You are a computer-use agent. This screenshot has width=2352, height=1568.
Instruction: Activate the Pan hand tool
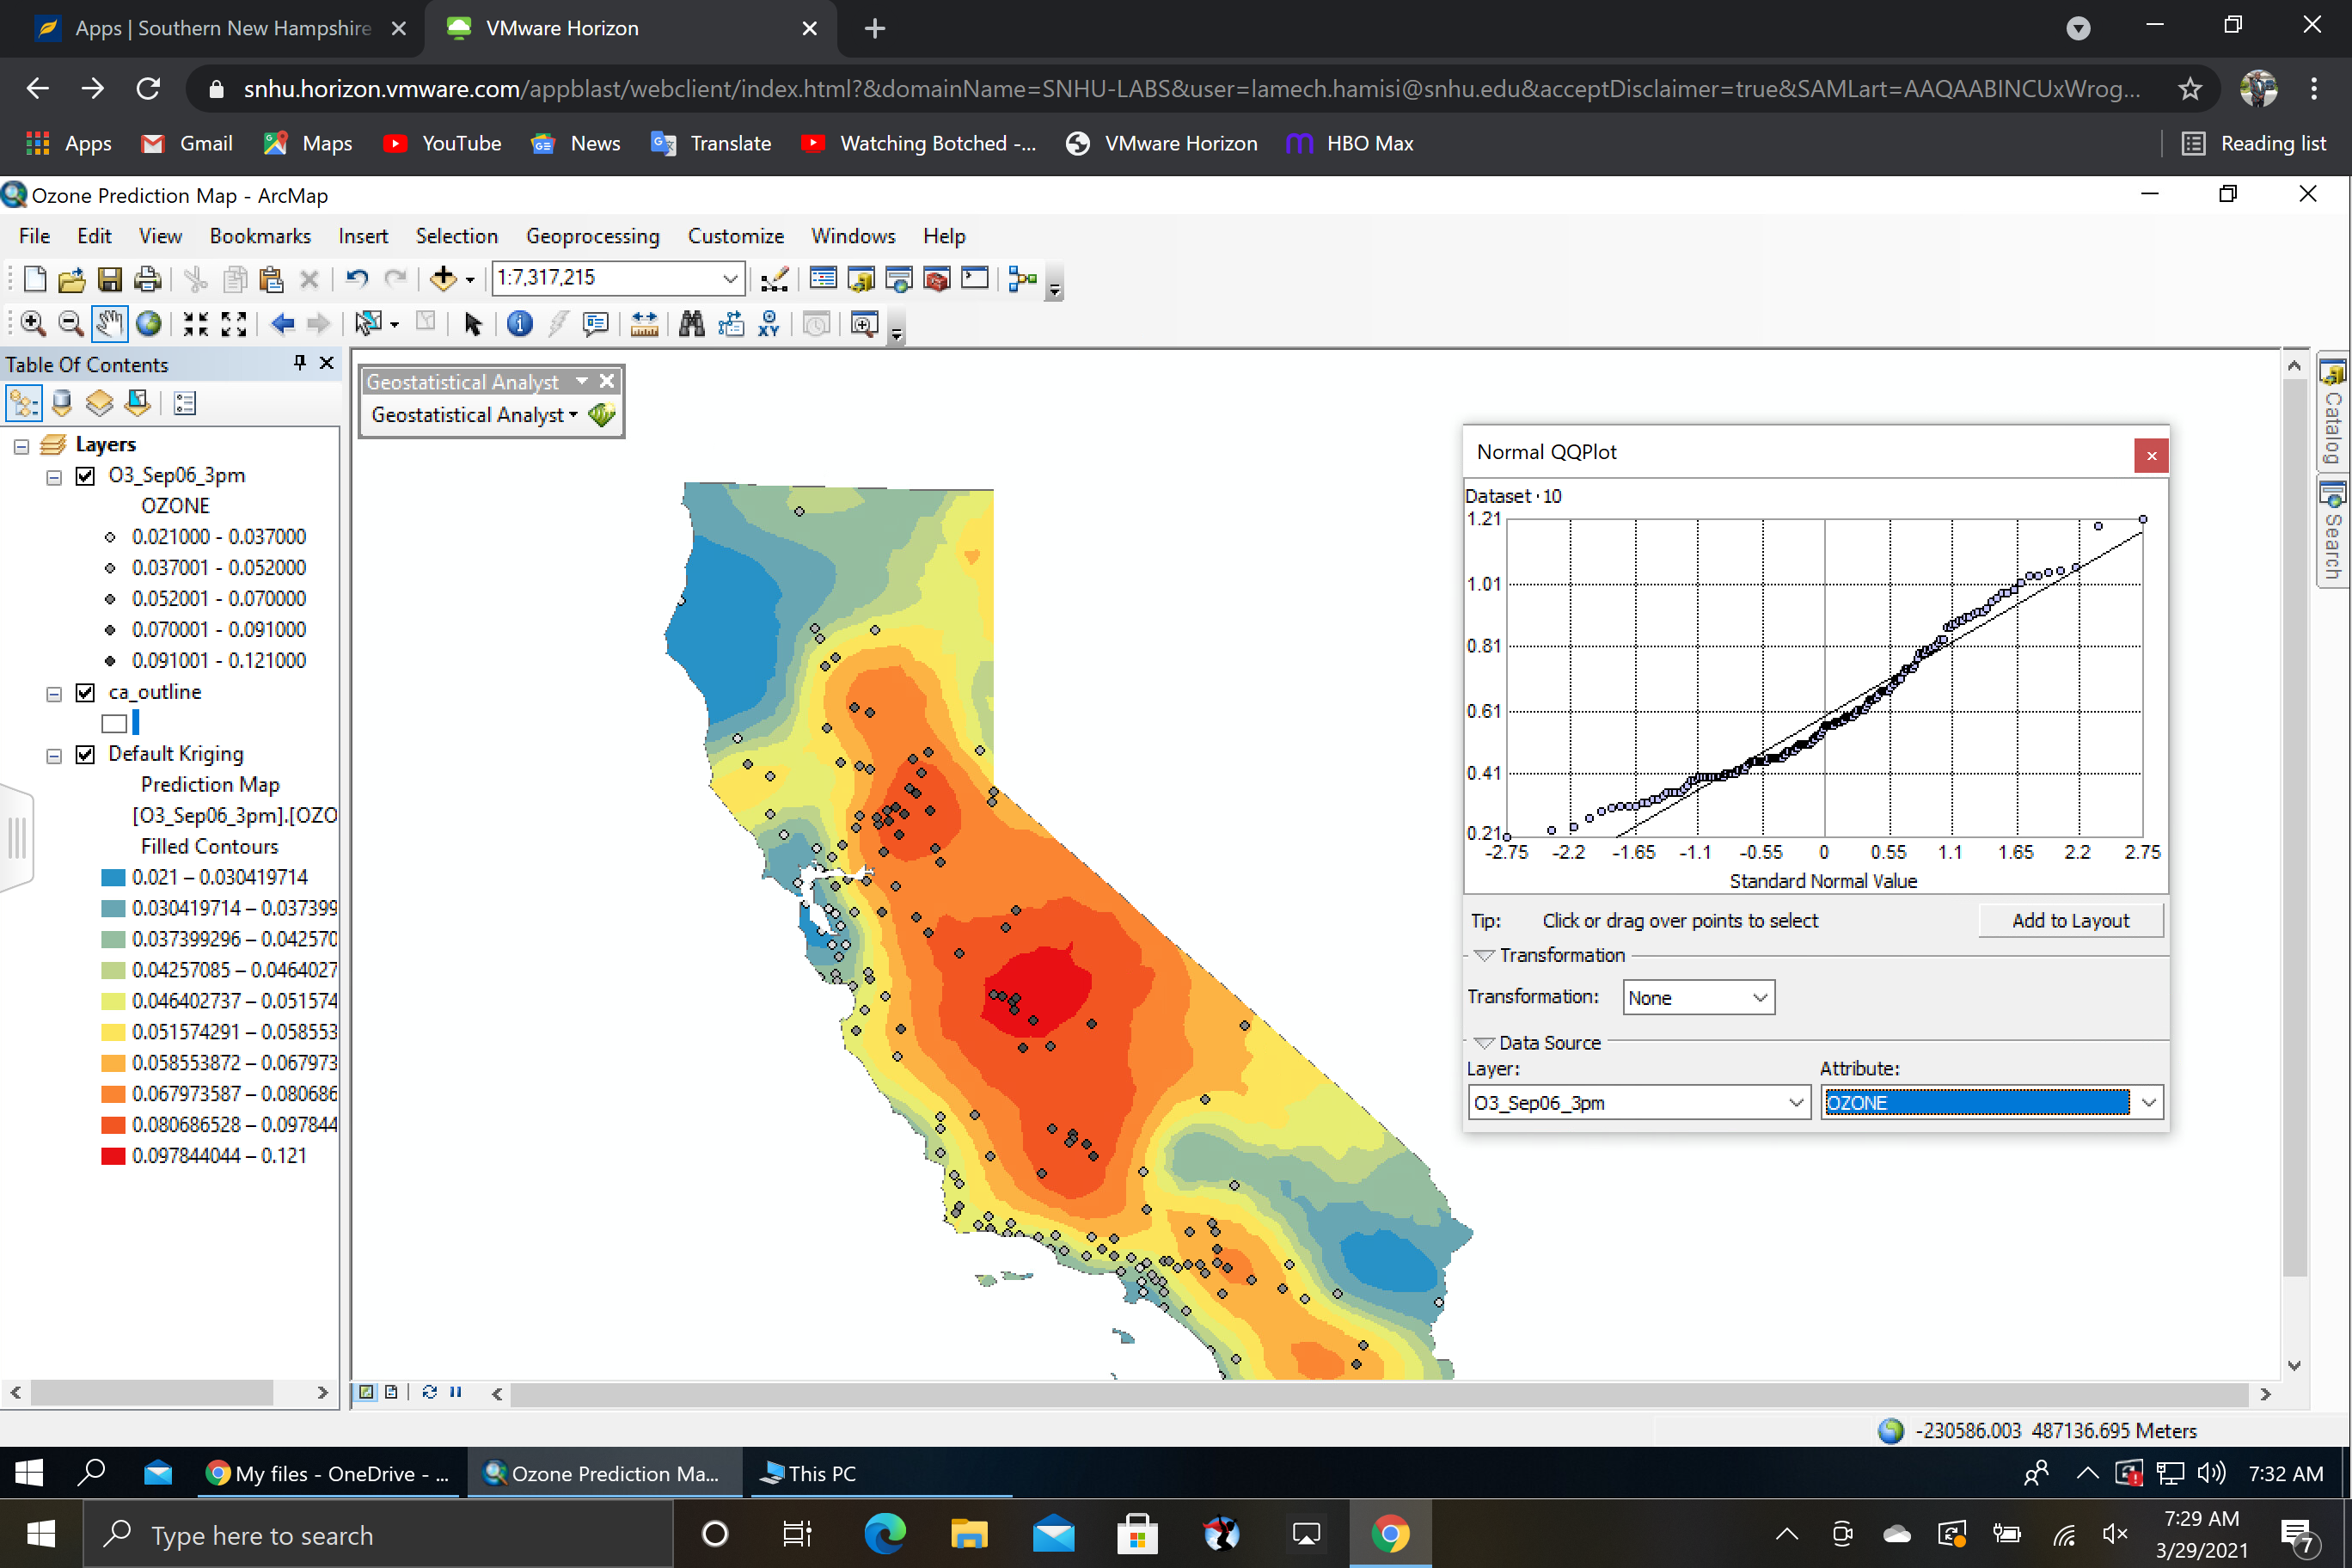109,324
